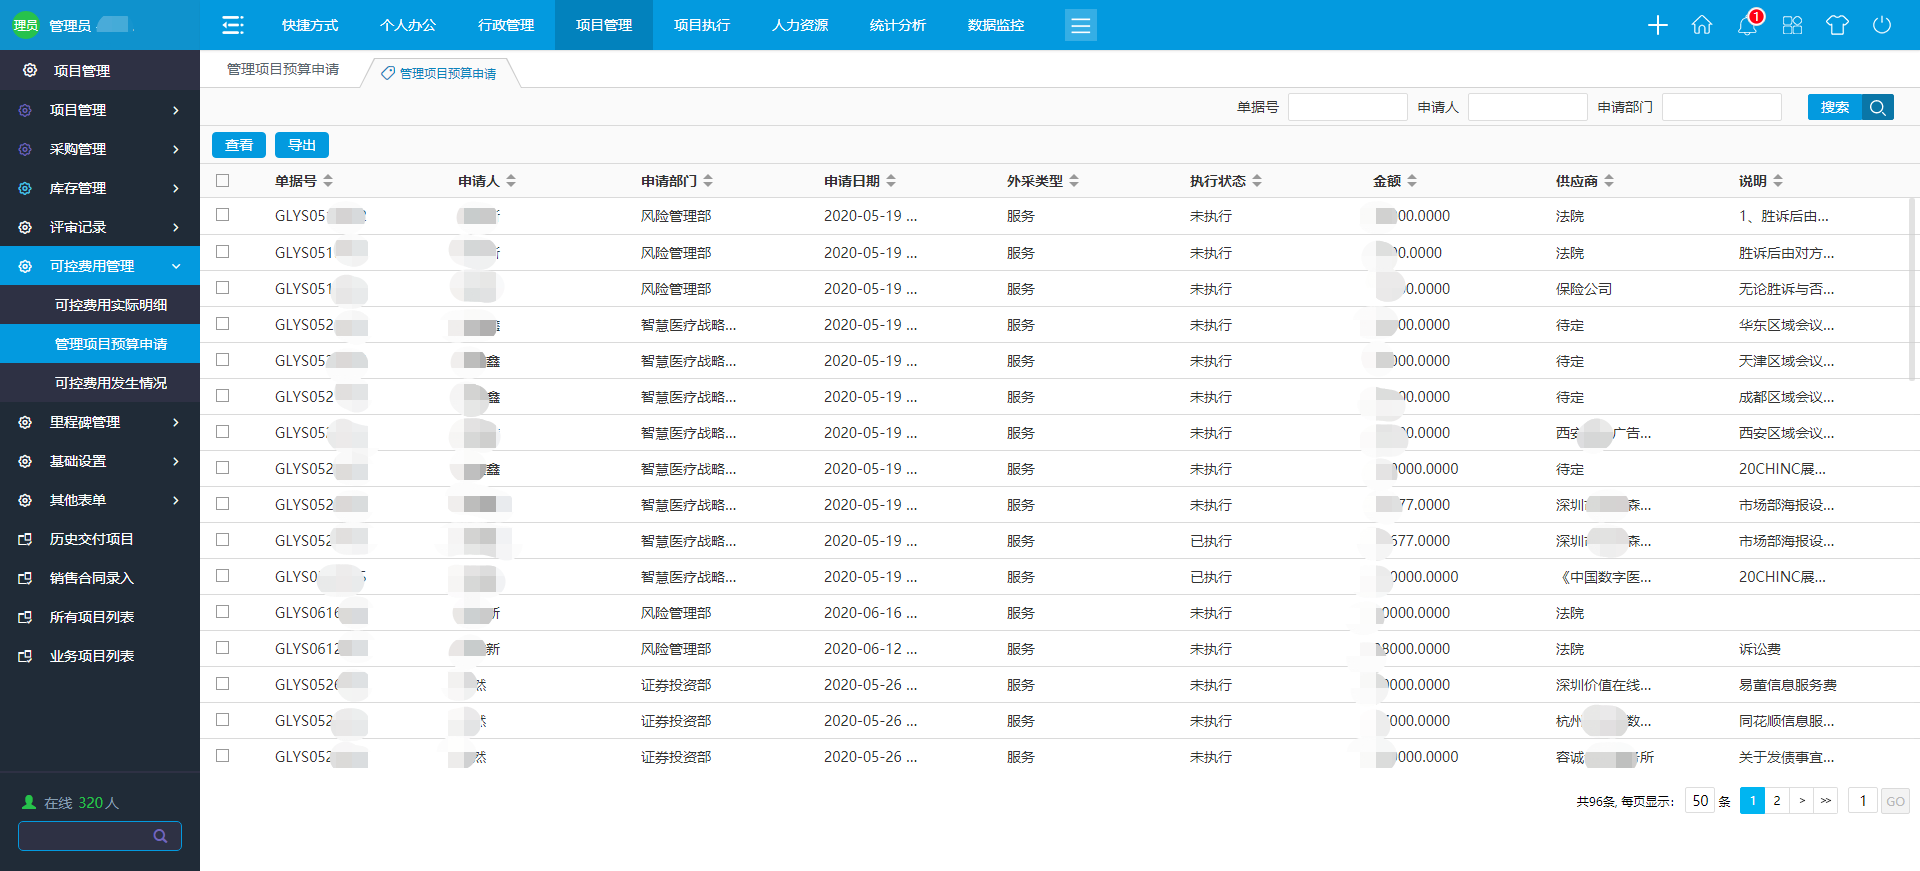The height and width of the screenshot is (871, 1920).
Task: Open the four-squares apps icon in top bar
Action: [x=1792, y=25]
